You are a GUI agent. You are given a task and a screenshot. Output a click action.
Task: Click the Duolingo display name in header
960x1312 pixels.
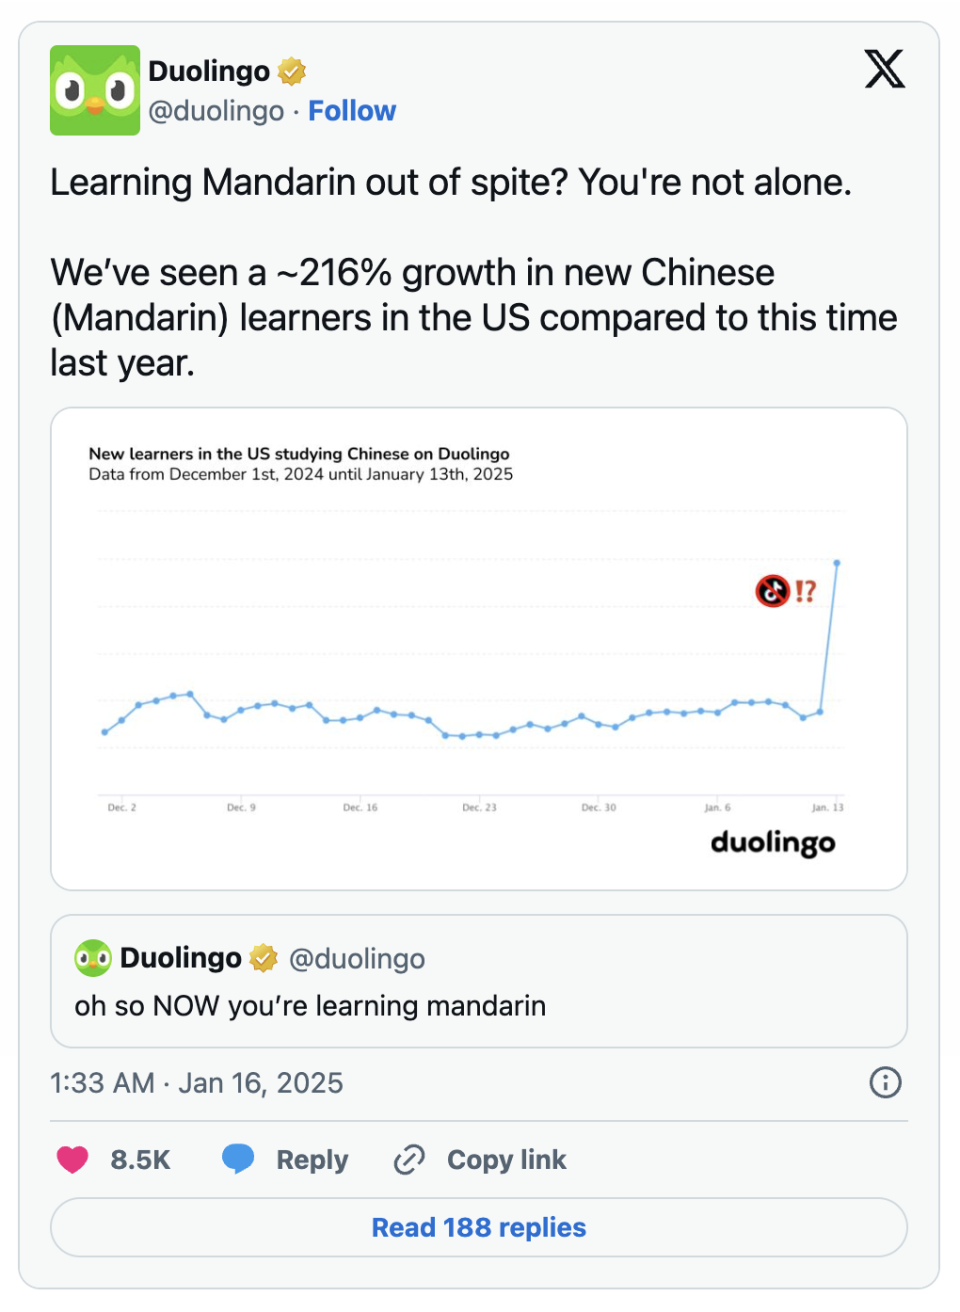[209, 71]
